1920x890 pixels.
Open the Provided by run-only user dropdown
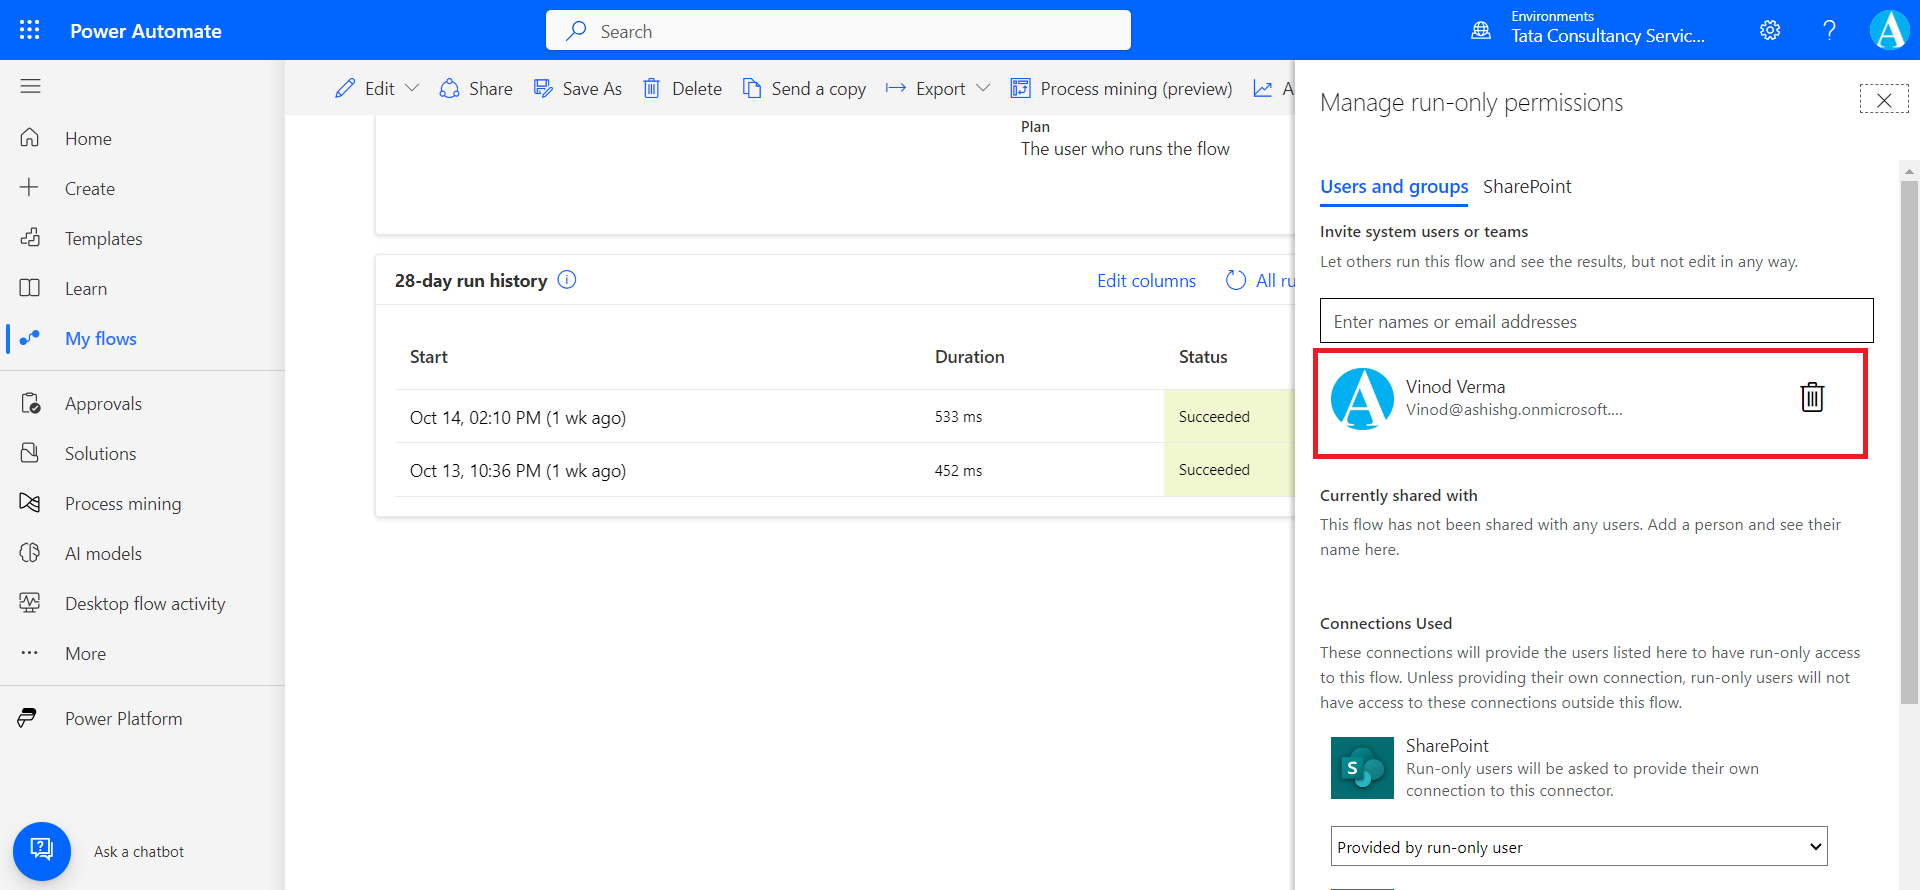1578,847
